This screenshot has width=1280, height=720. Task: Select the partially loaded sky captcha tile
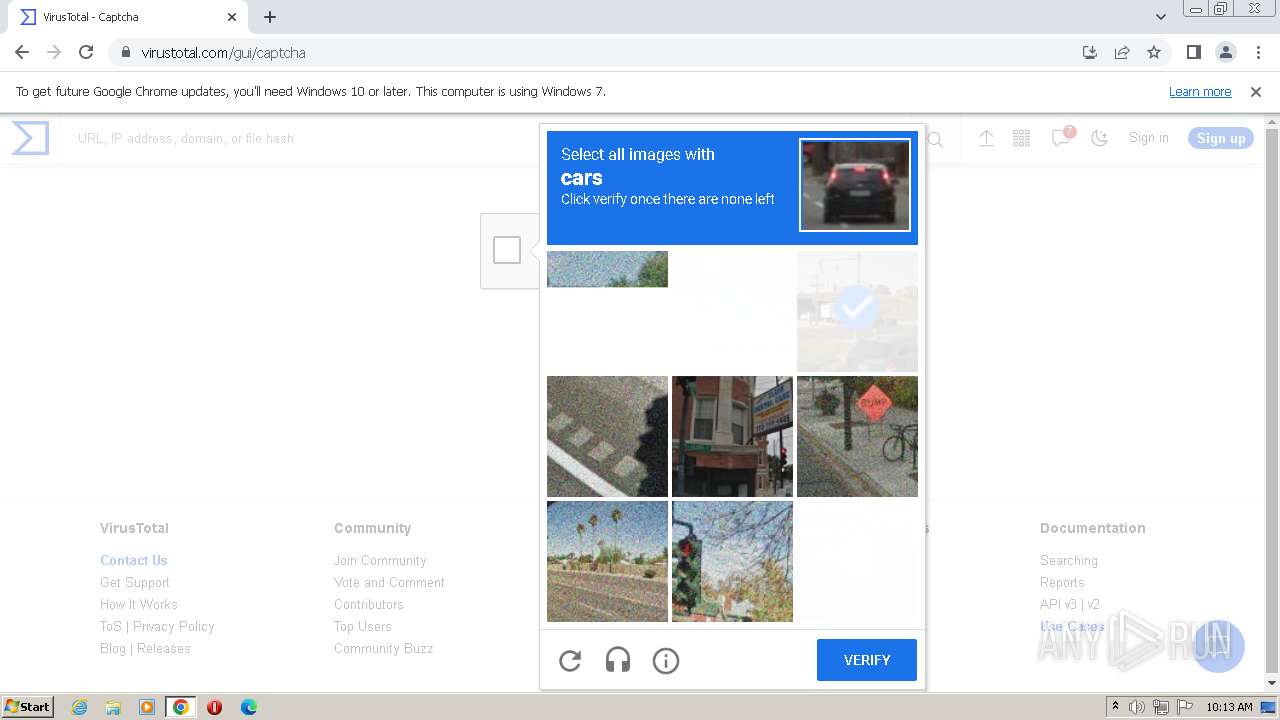pos(607,269)
